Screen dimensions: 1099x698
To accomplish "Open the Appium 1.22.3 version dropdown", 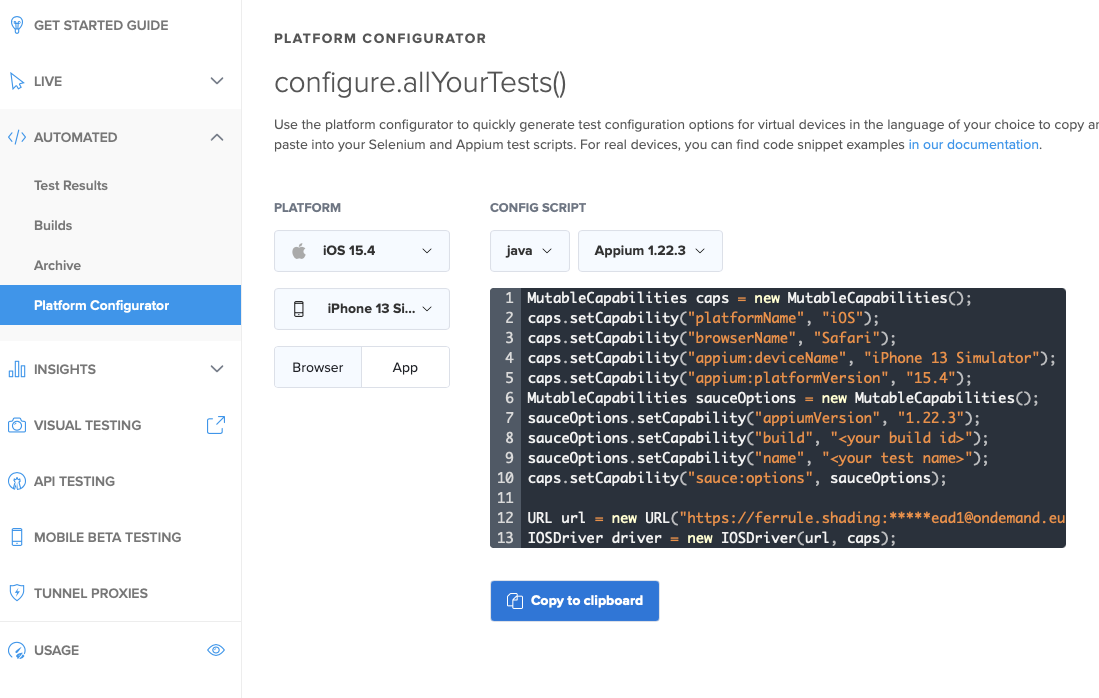I will point(650,251).
